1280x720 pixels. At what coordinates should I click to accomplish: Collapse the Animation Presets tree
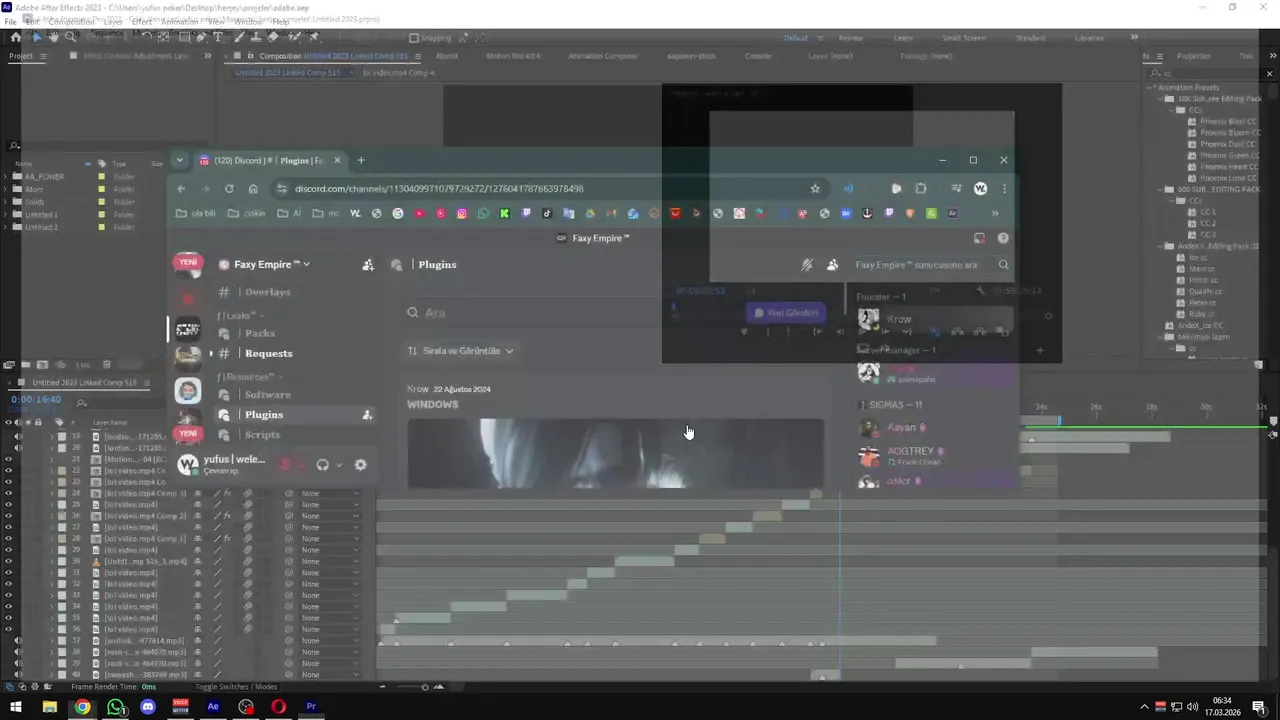pos(1150,87)
